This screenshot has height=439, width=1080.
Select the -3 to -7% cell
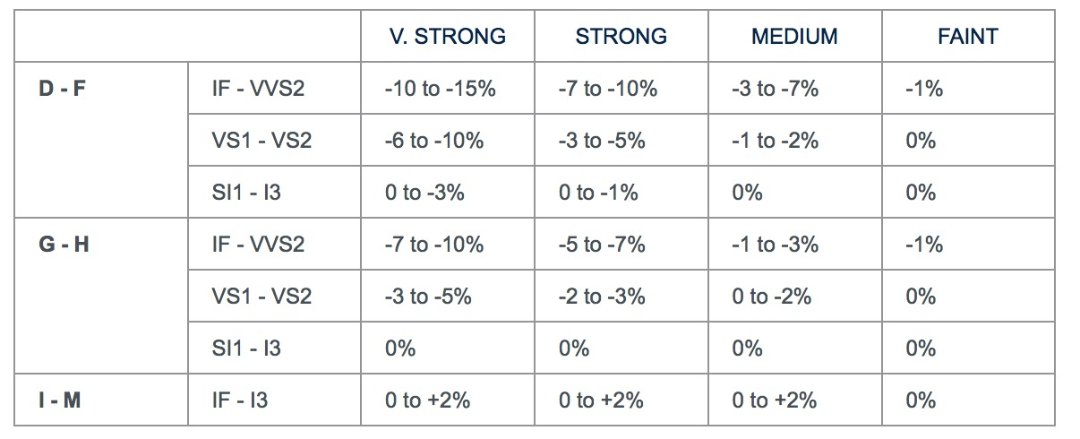[x=775, y=89]
